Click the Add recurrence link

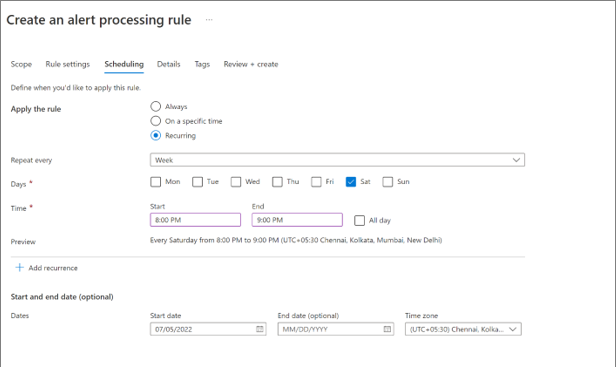(53, 268)
